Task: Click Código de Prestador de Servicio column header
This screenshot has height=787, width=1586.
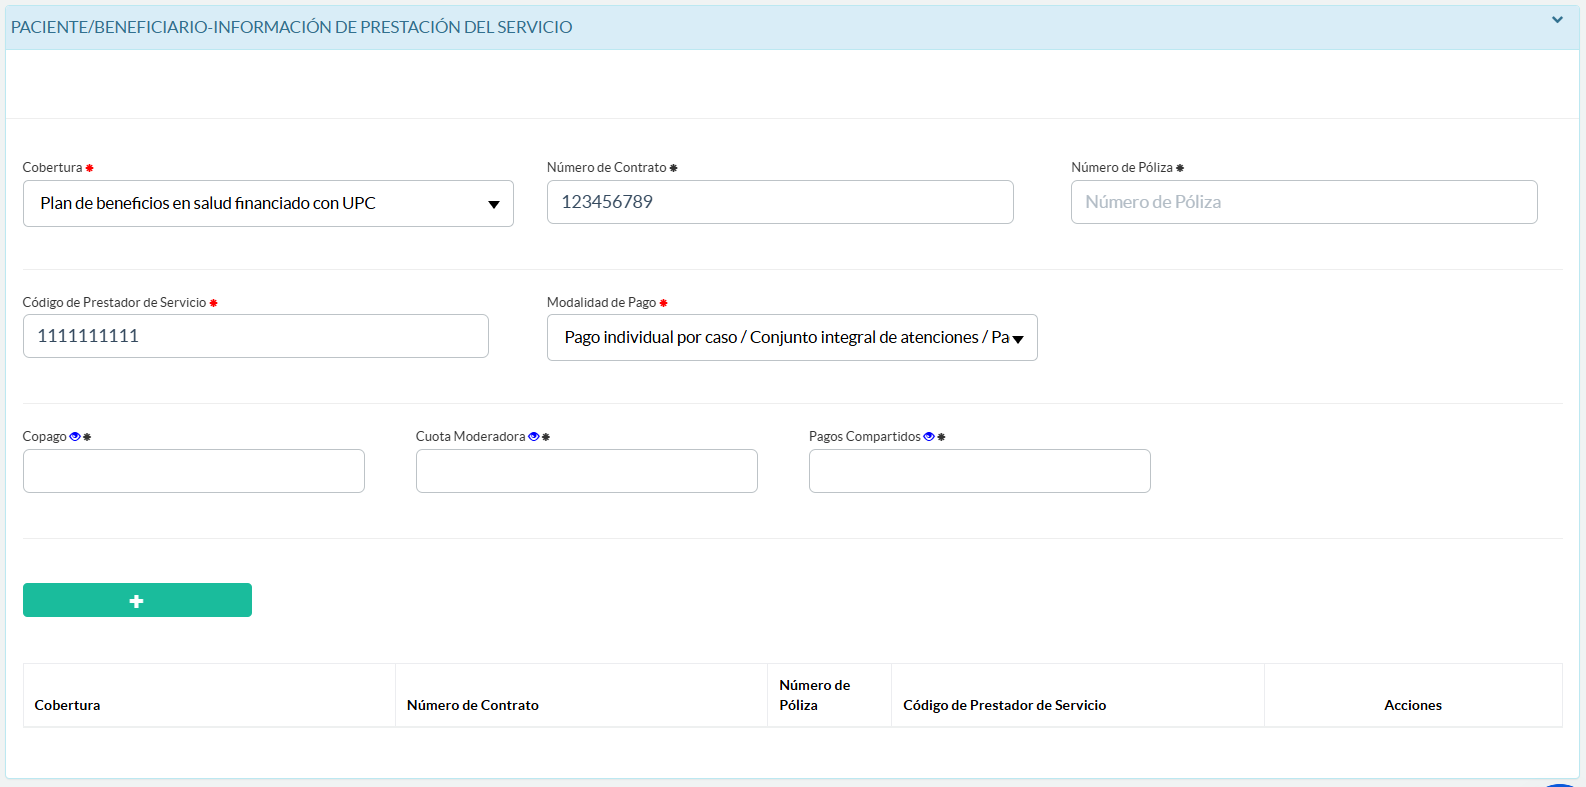Action: (1004, 705)
